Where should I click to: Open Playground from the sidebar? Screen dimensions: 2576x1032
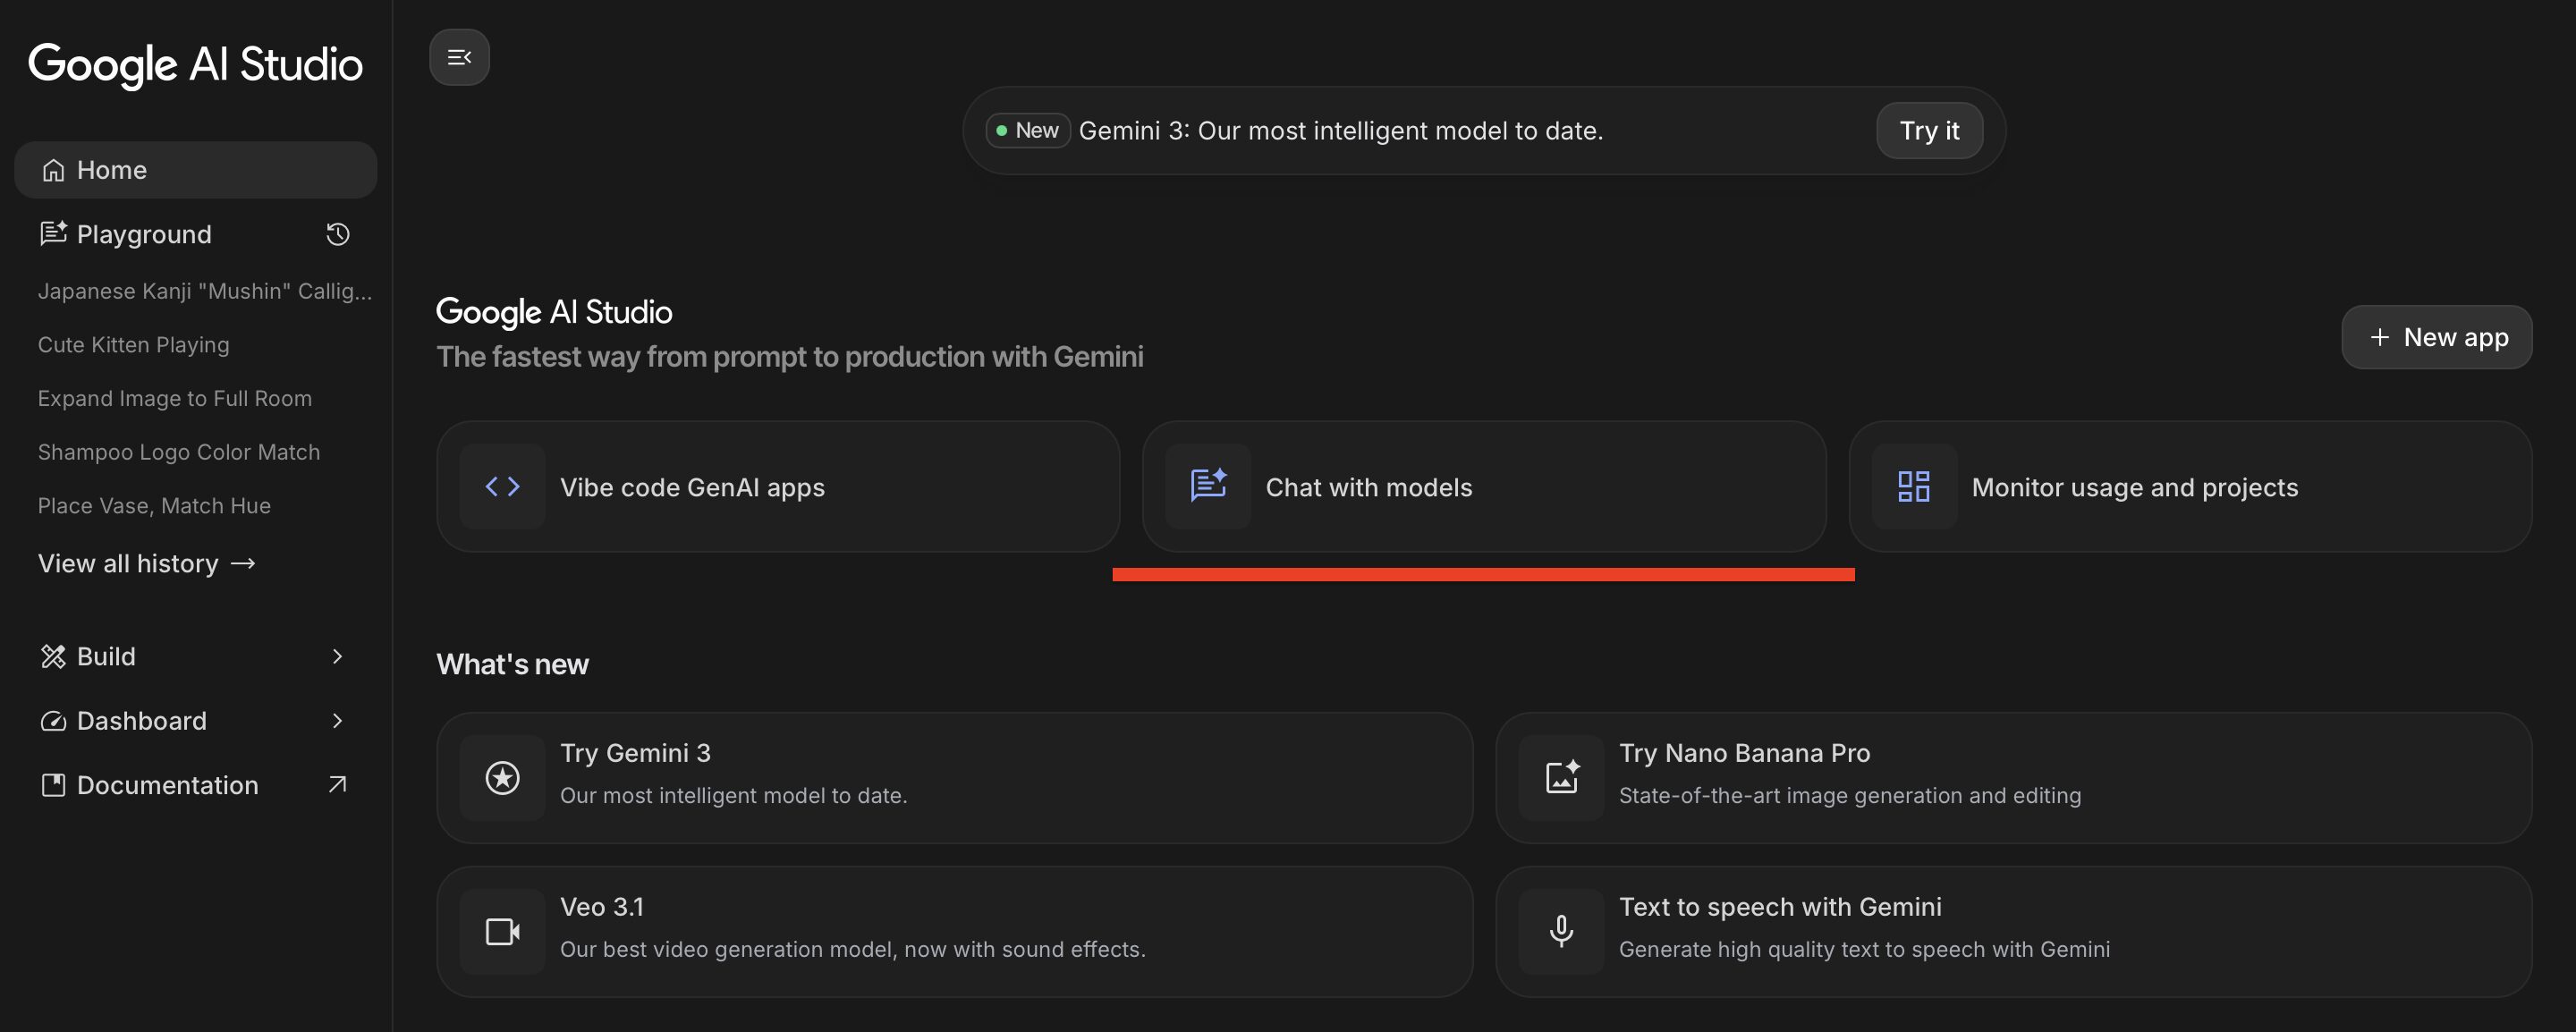coord(144,234)
